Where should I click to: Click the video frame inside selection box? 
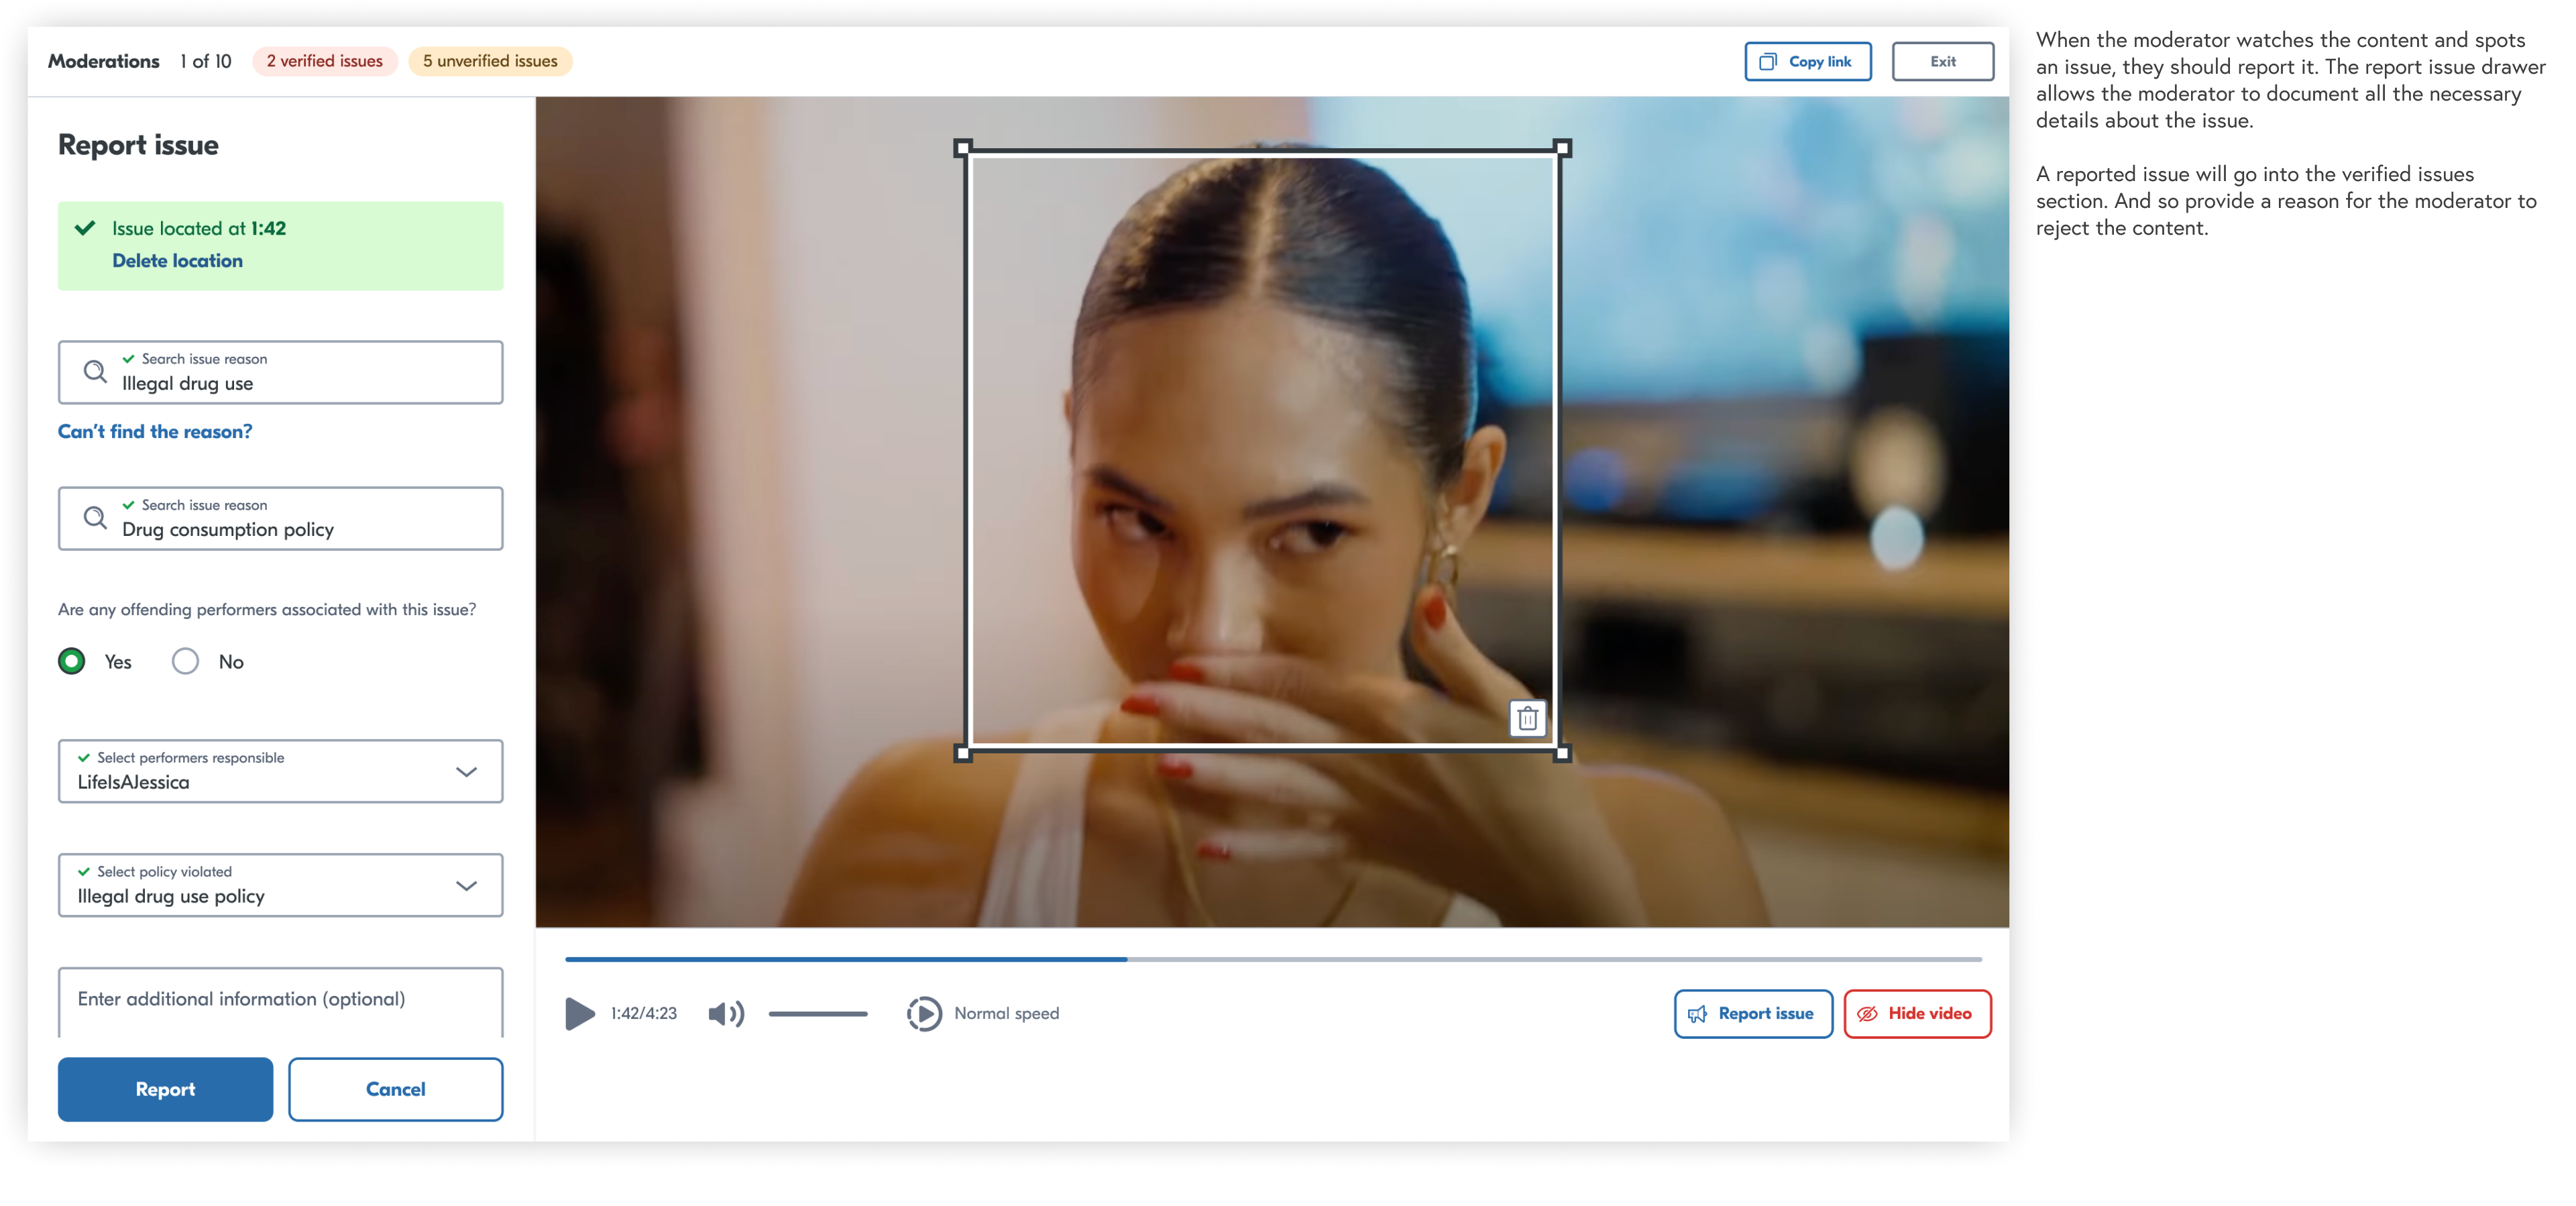tap(1262, 450)
